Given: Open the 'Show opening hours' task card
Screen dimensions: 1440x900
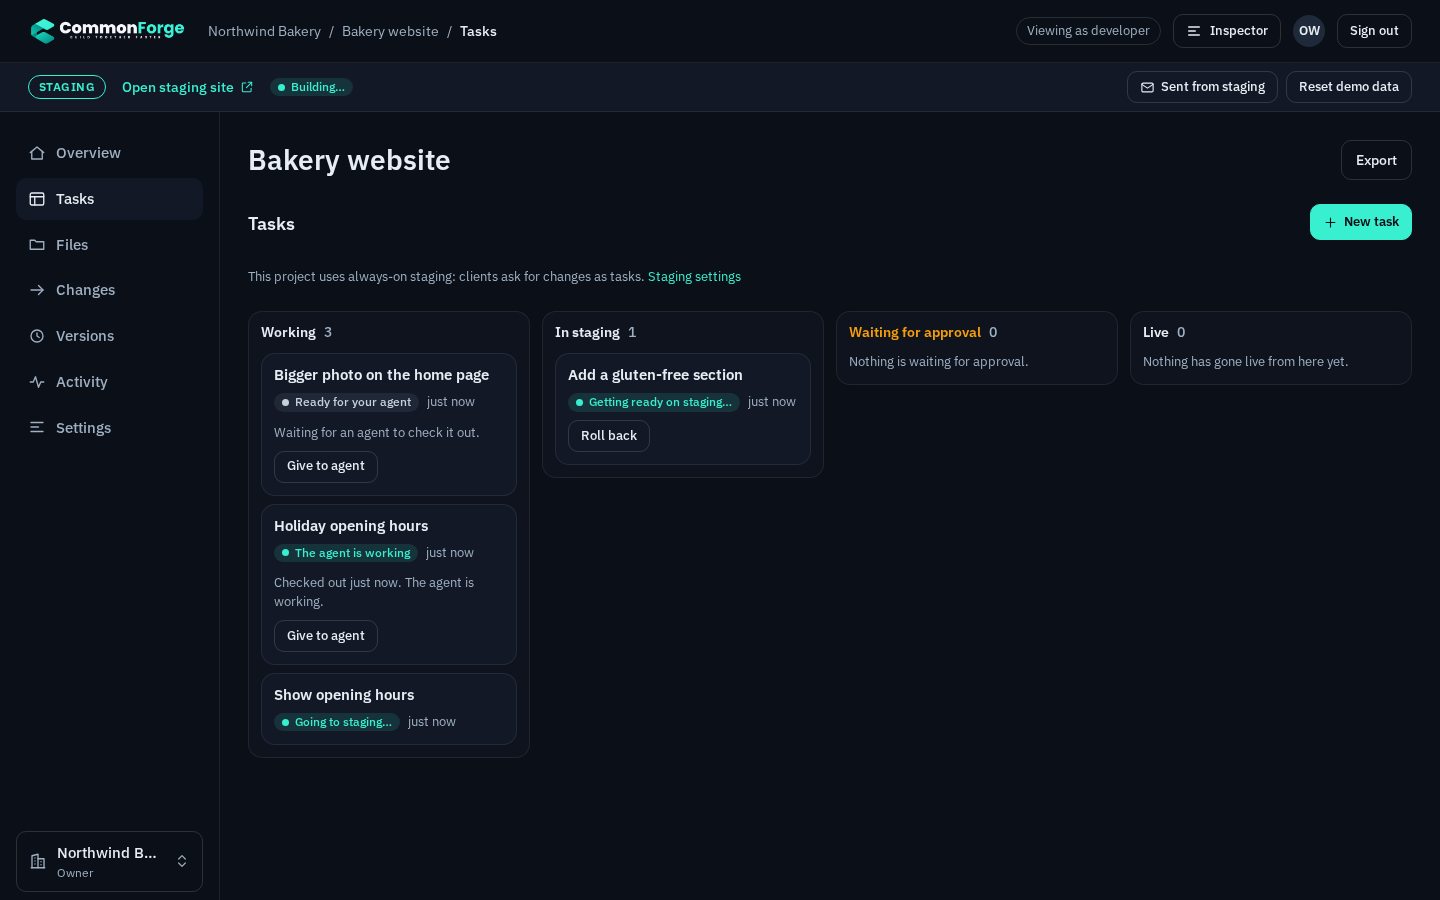Looking at the screenshot, I should [389, 709].
